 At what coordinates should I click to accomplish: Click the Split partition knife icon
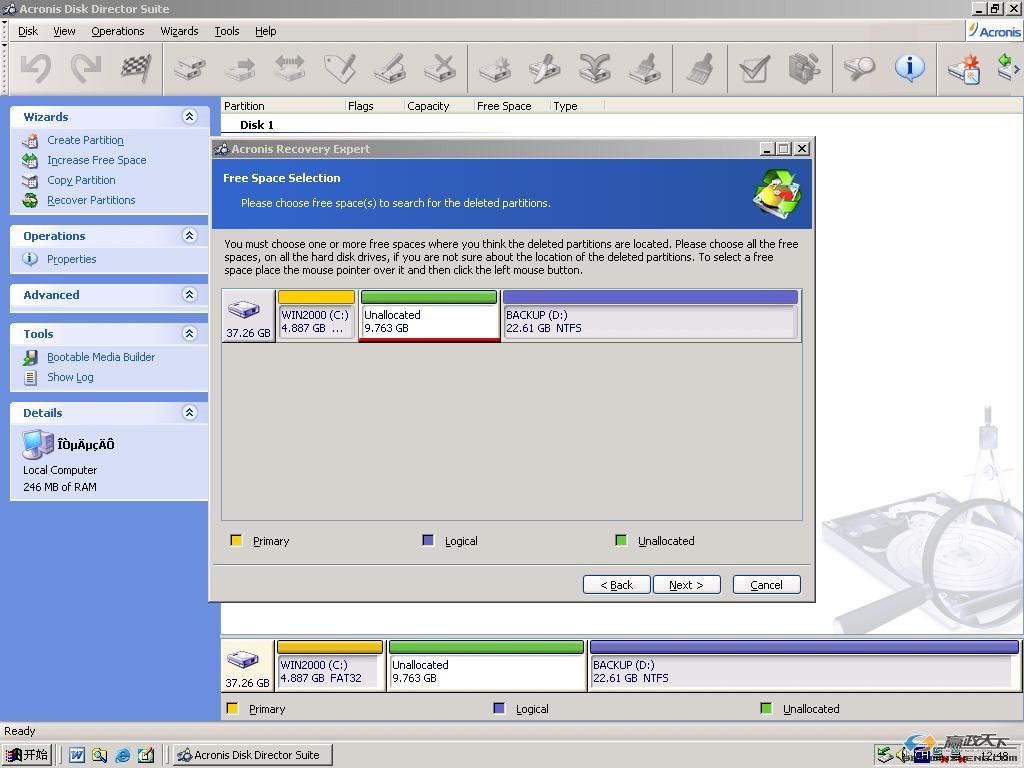(x=545, y=69)
